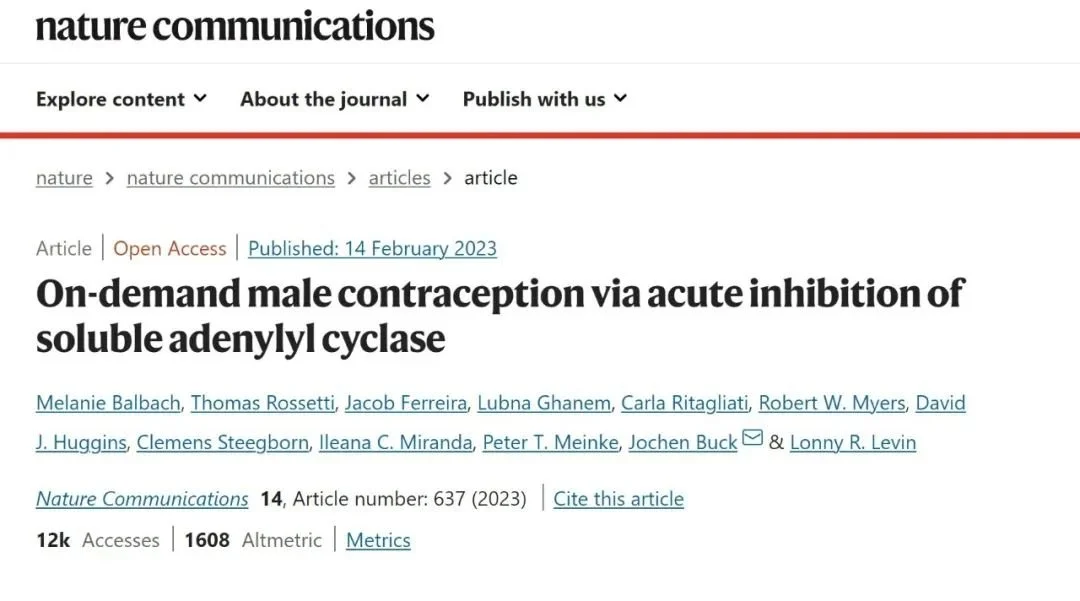Go to nature breadcrumb link
This screenshot has width=1080, height=601.
coord(64,178)
